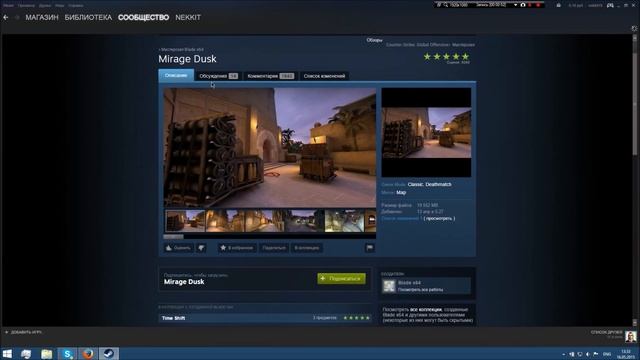Click the Mirage Dusk page title
This screenshot has width=640, height=360.
(x=187, y=59)
